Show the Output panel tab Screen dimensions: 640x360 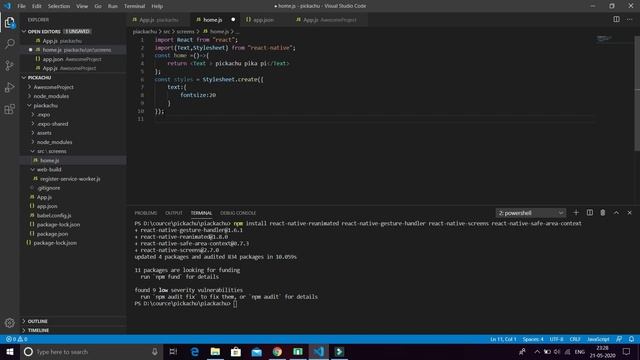[174, 213]
